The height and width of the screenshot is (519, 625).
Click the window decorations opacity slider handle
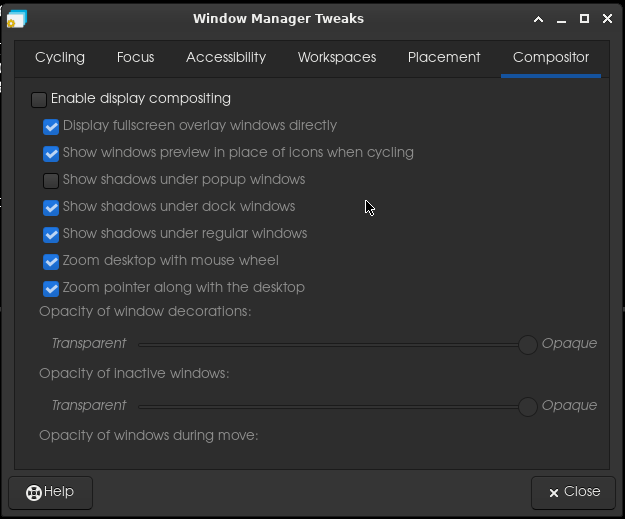pyautogui.click(x=528, y=345)
